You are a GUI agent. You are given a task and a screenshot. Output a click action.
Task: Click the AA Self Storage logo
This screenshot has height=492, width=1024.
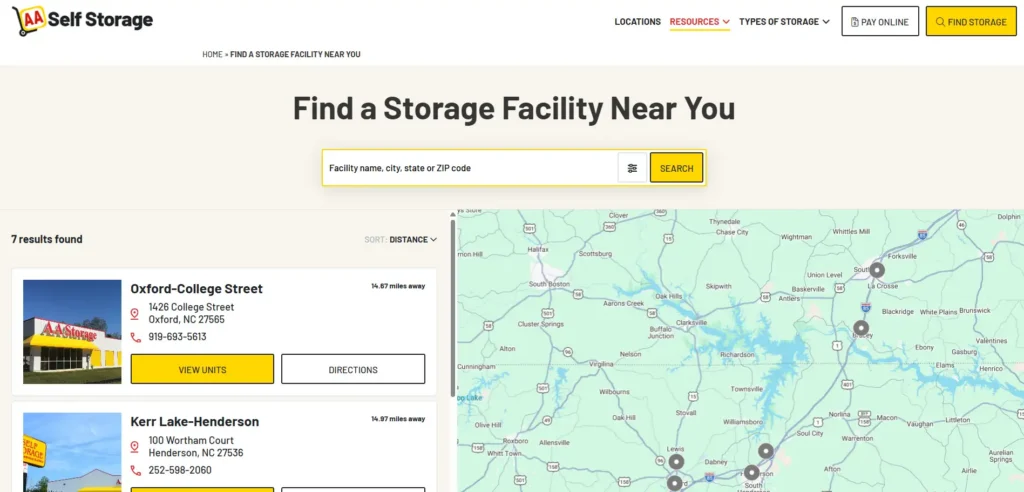click(x=82, y=20)
